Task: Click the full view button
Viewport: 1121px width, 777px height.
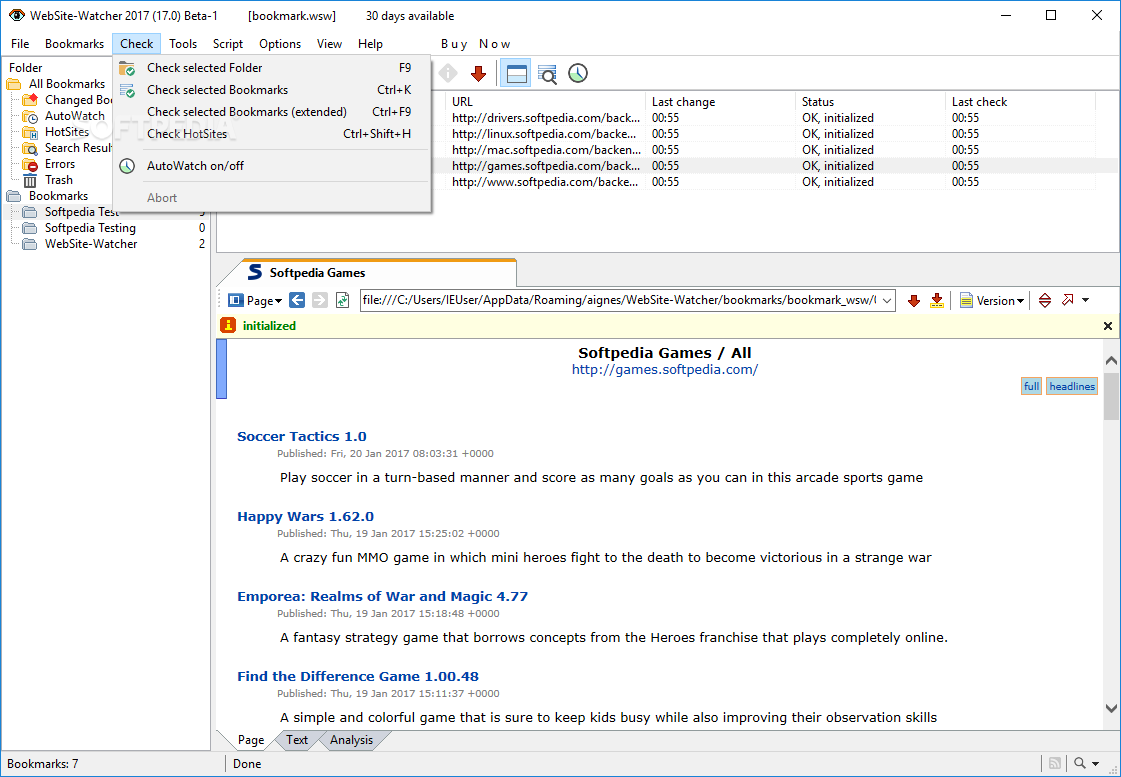Action: (x=1031, y=387)
